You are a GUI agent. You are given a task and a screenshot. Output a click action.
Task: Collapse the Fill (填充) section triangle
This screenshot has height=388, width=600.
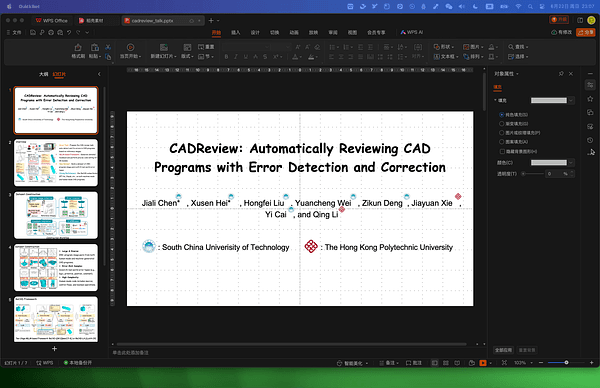click(x=495, y=100)
